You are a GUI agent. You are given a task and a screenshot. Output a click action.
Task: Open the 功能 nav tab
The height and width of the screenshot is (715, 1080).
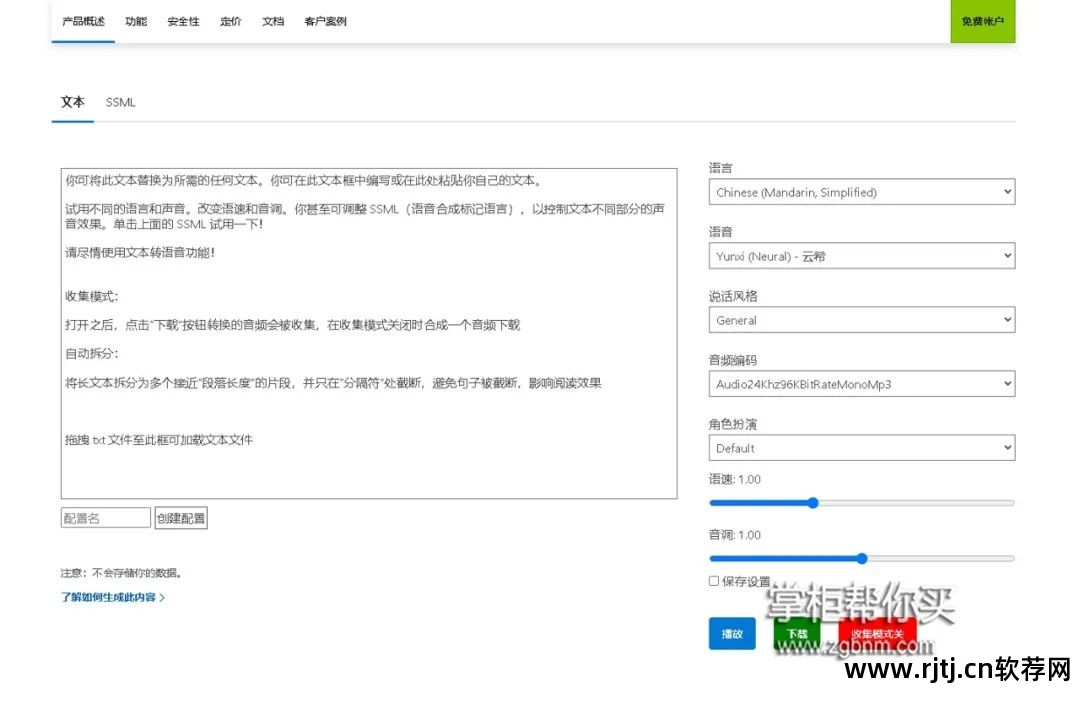pos(136,21)
